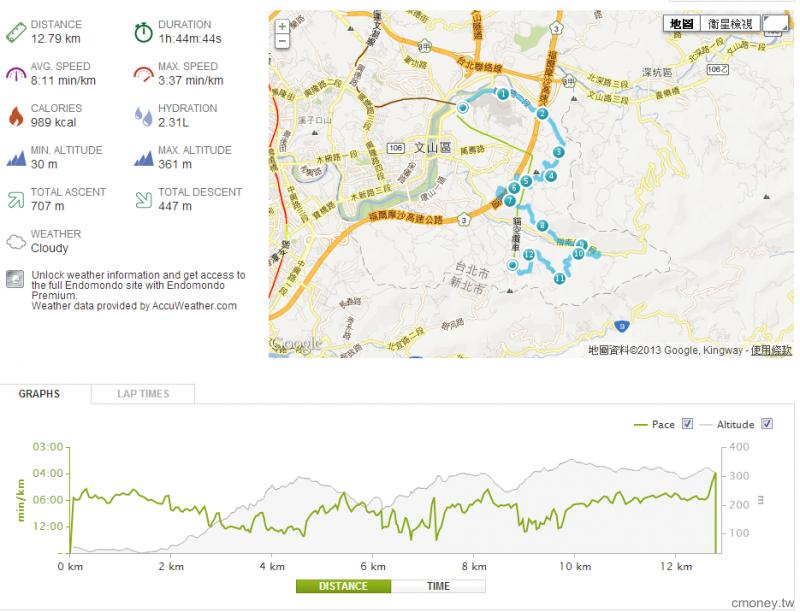Click the Google logo on the map
The height and width of the screenshot is (612, 800).
coord(296,344)
